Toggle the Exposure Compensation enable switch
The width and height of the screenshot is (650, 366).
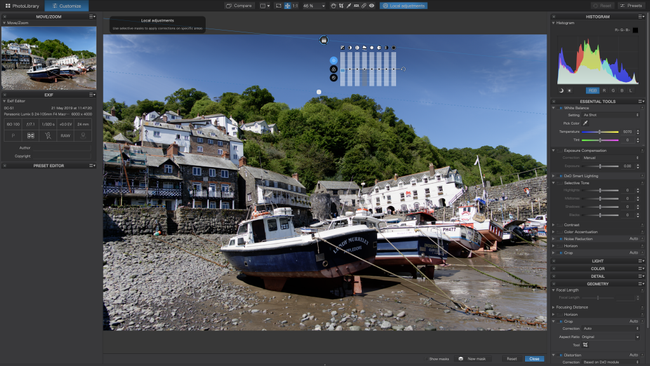561,150
